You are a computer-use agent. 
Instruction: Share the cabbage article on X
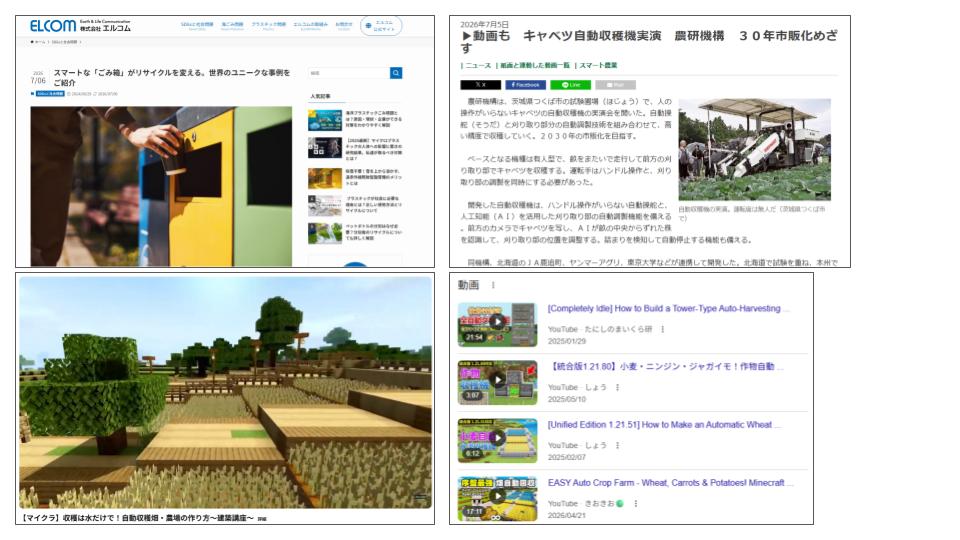(x=481, y=85)
